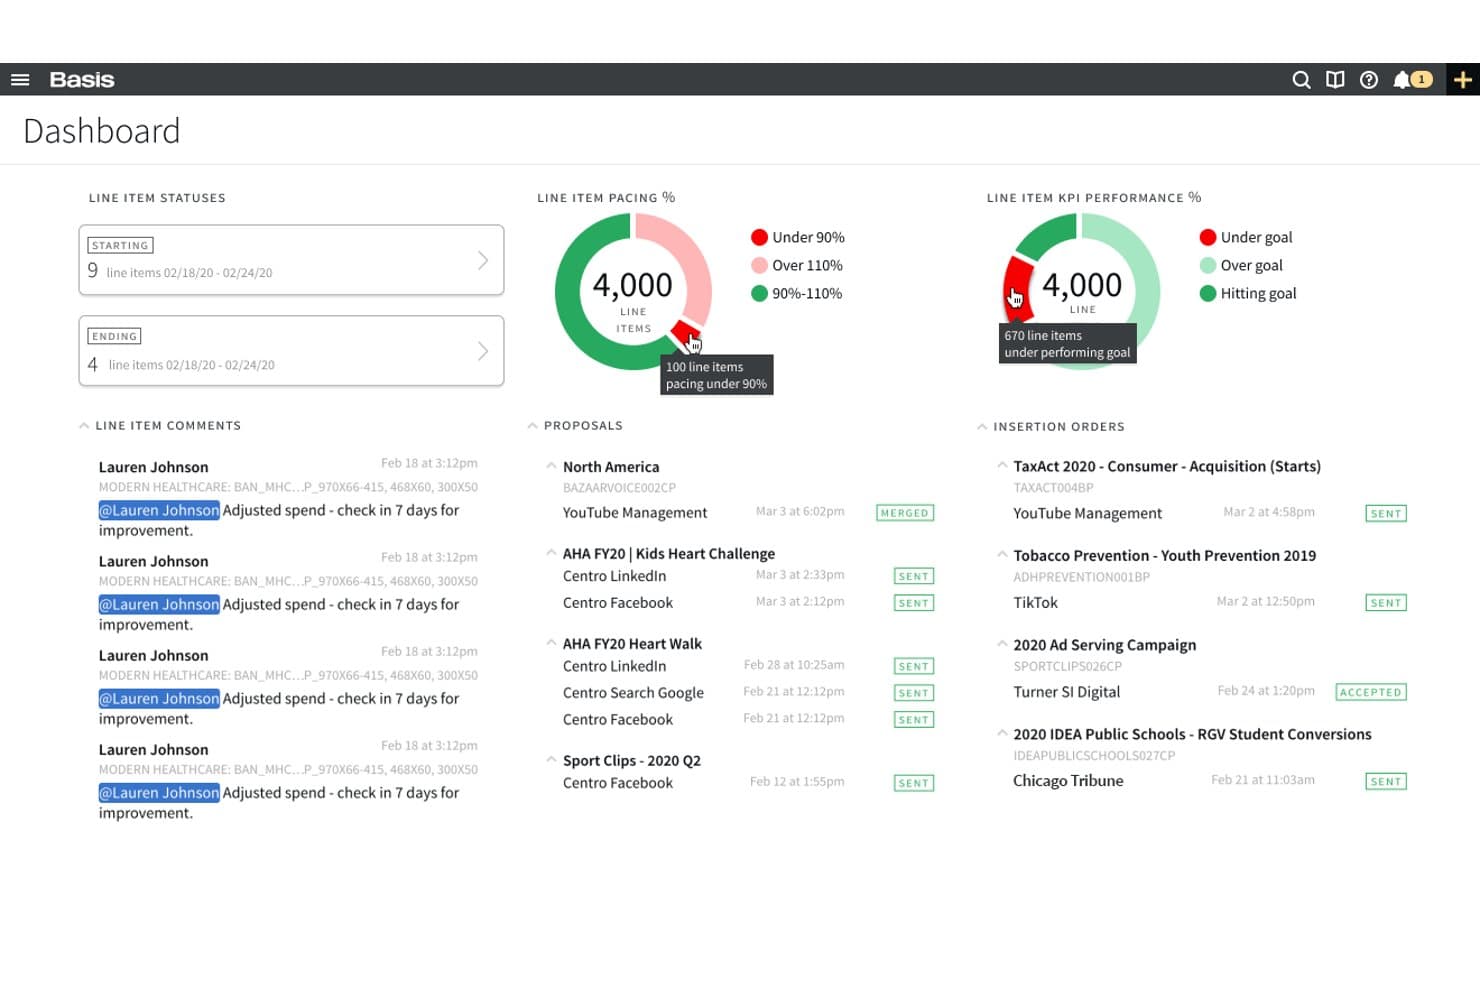Collapse AHA FY20 Kids Heart Challenge group

pyautogui.click(x=551, y=553)
